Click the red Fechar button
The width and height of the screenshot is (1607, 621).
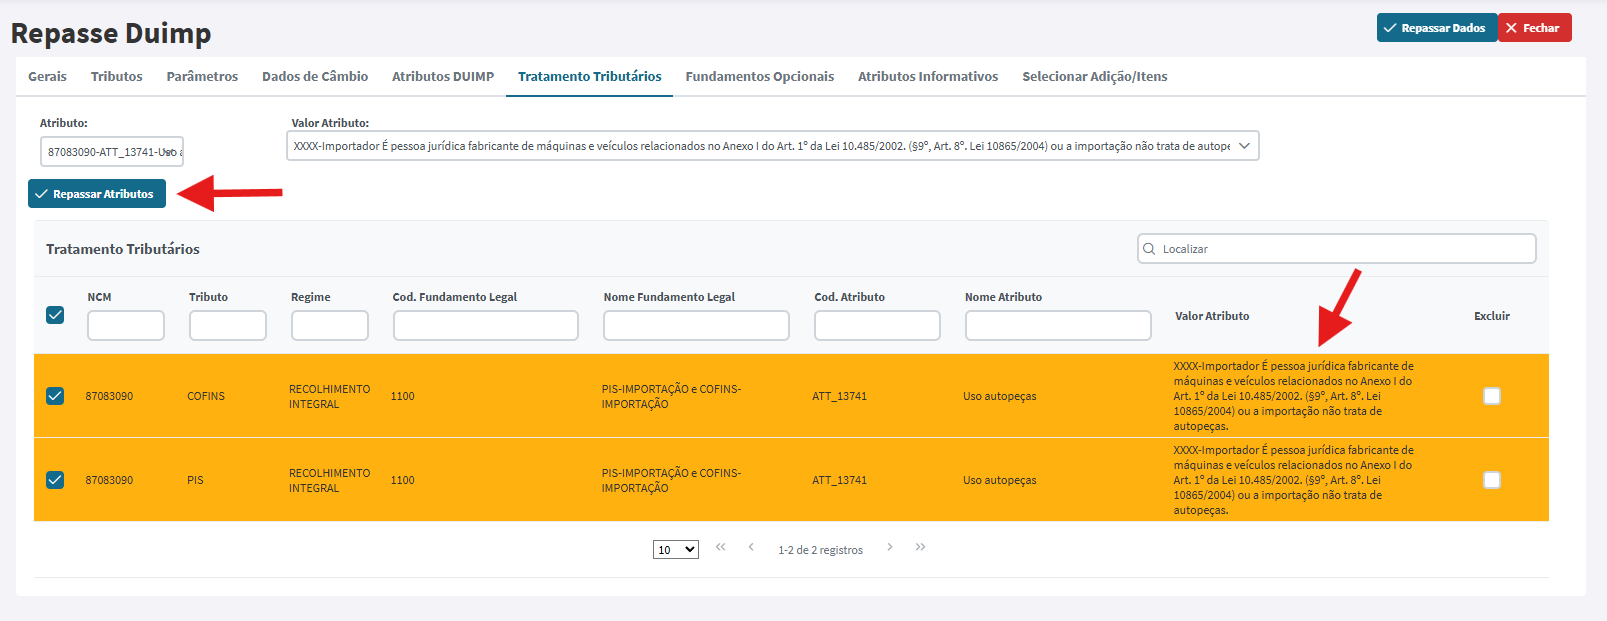click(x=1535, y=28)
